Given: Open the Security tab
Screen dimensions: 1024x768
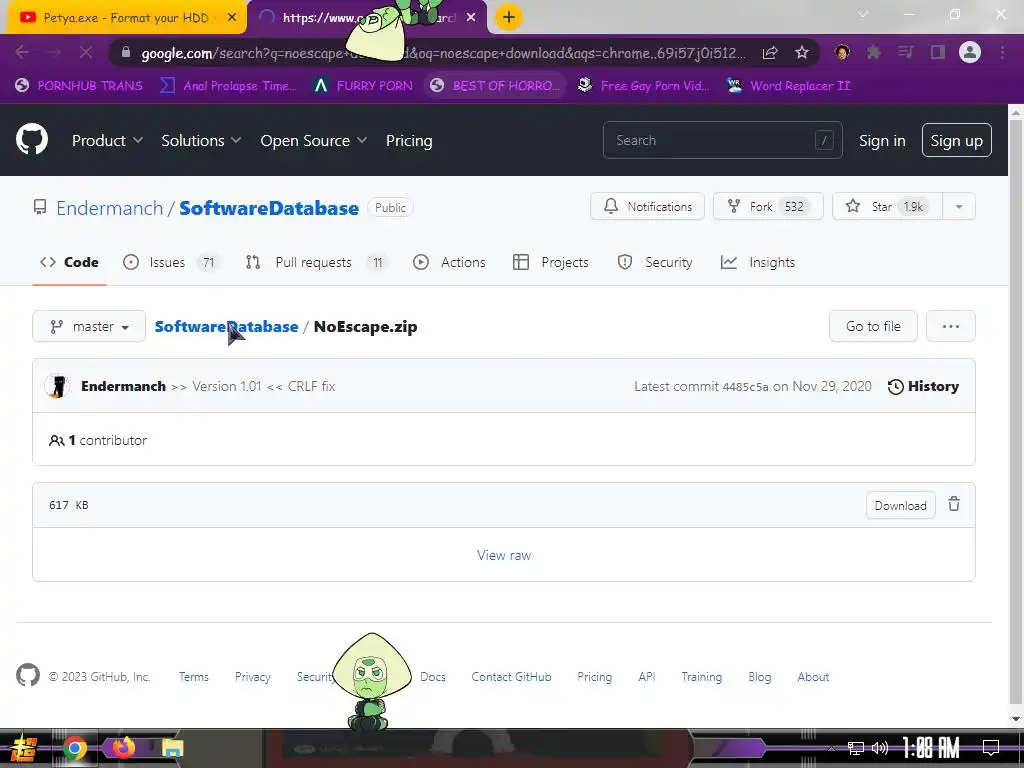Looking at the screenshot, I should [x=654, y=263].
